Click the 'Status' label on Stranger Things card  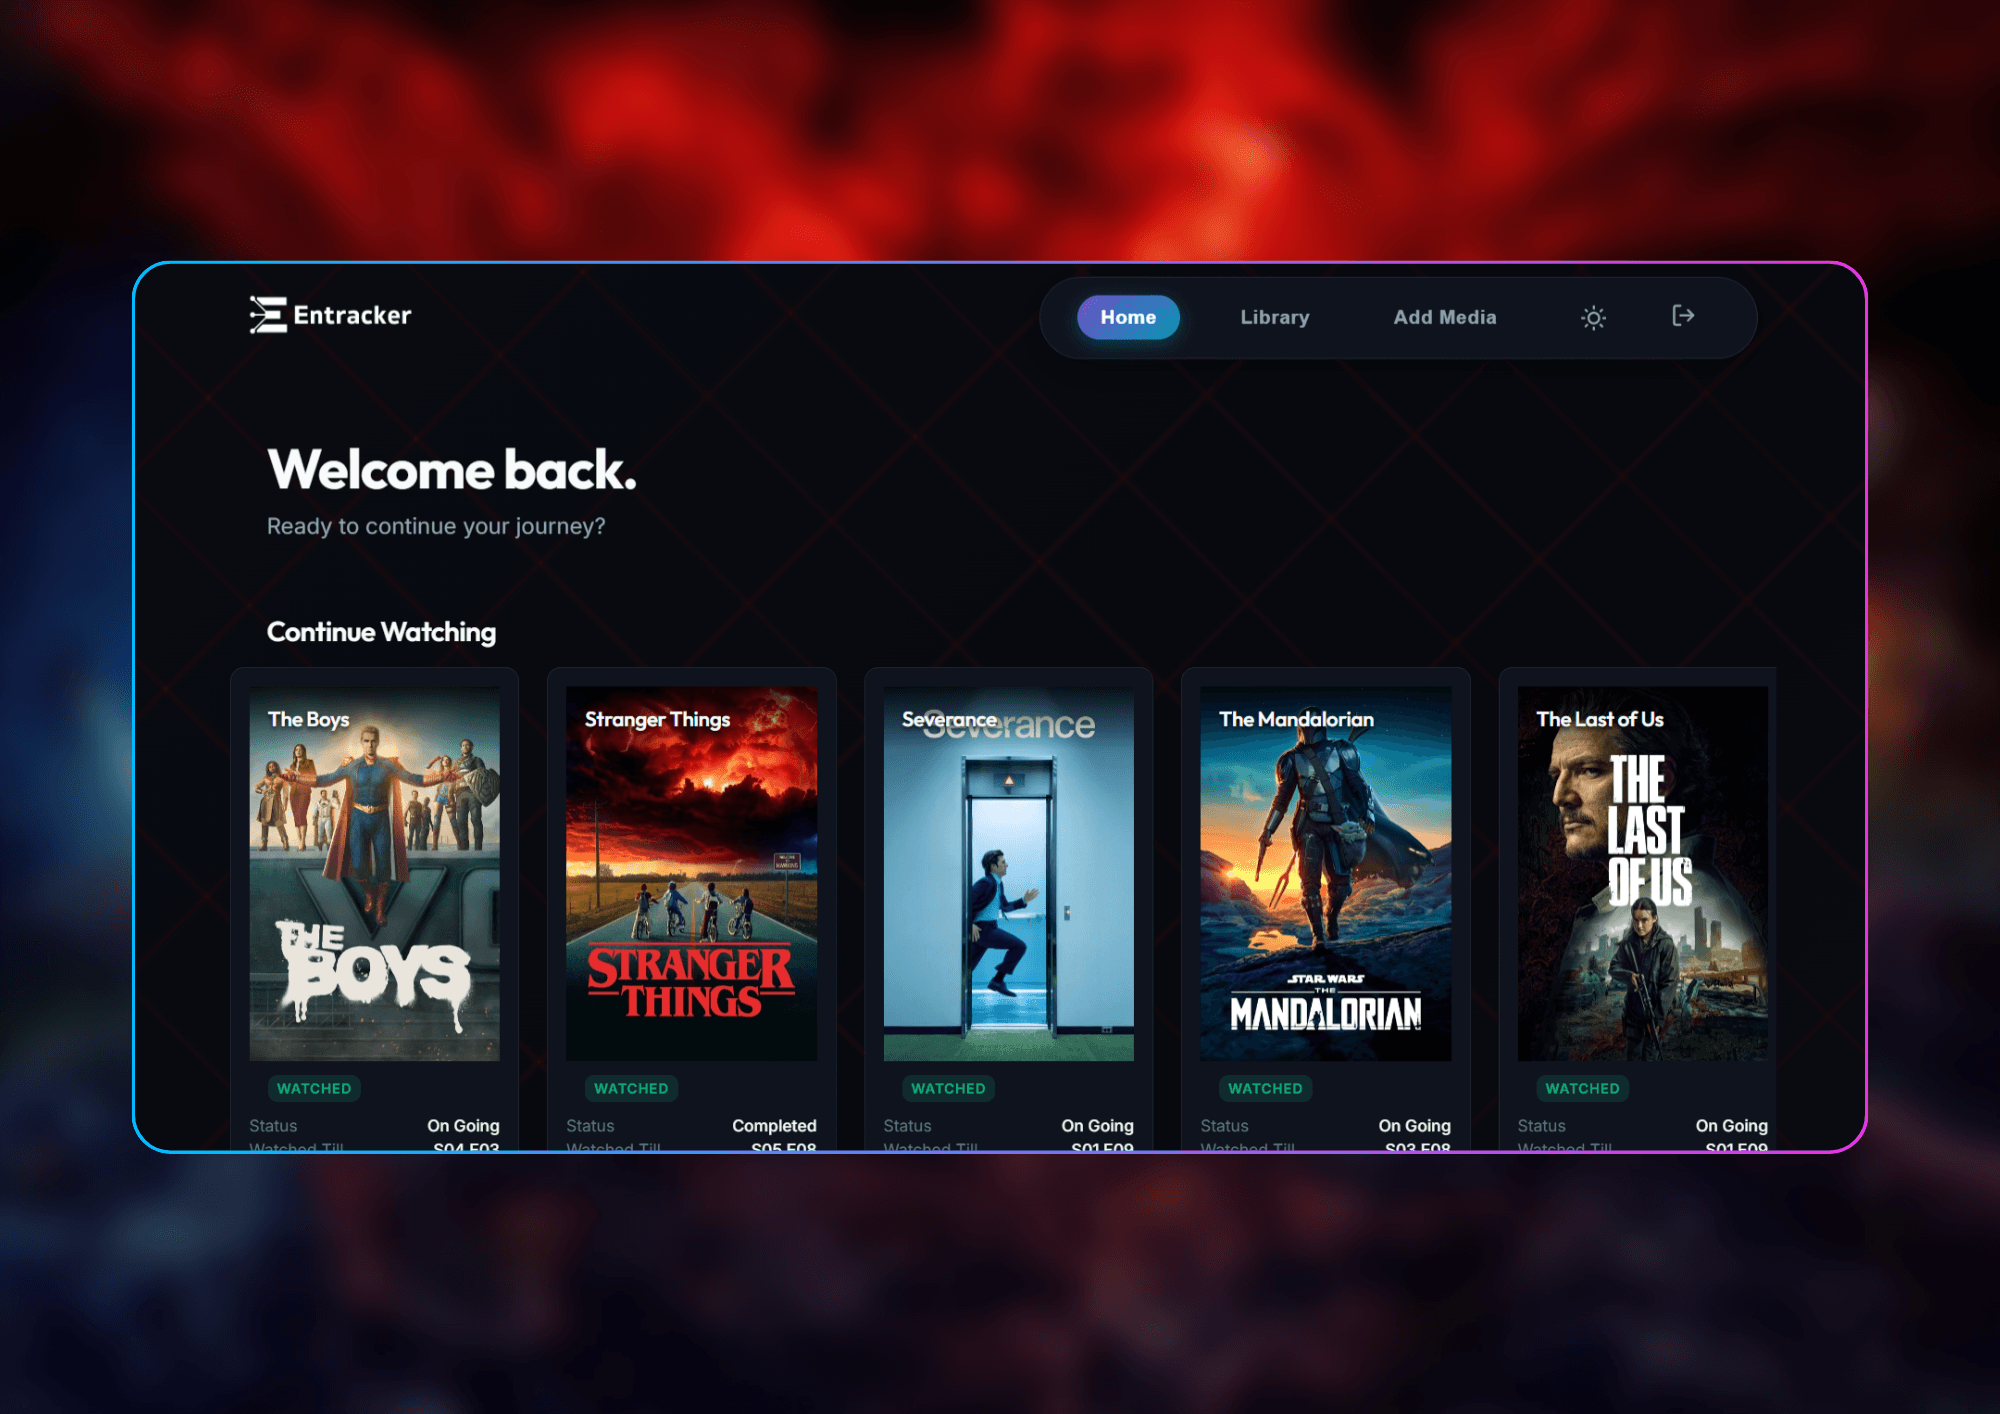(x=590, y=1126)
